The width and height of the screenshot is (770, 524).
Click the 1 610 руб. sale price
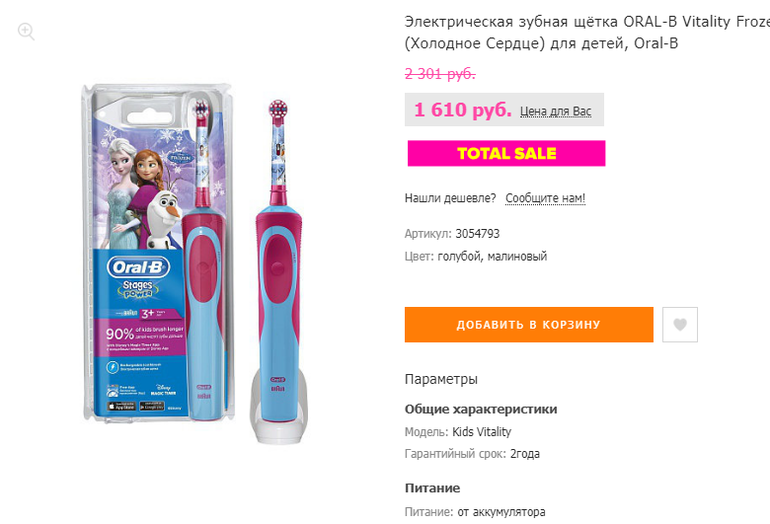pos(463,110)
